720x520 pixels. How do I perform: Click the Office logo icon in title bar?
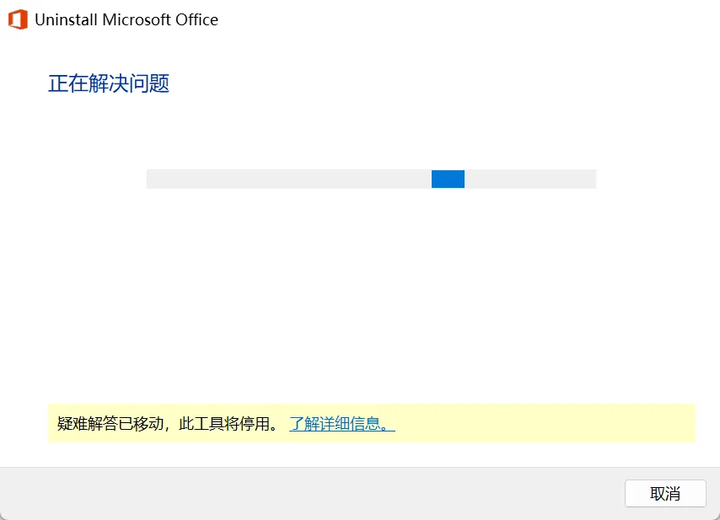click(x=17, y=19)
